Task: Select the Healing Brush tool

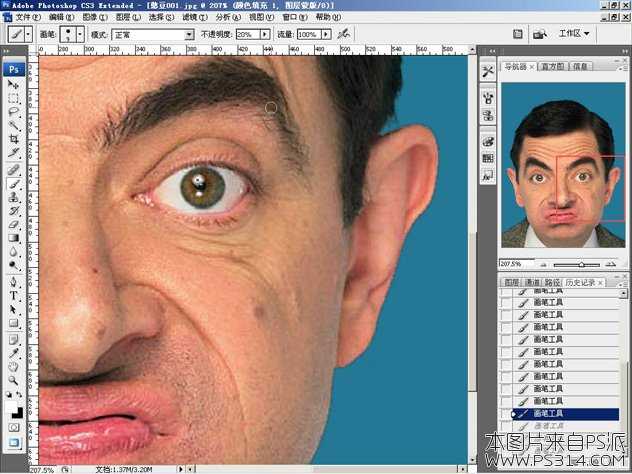Action: point(14,170)
